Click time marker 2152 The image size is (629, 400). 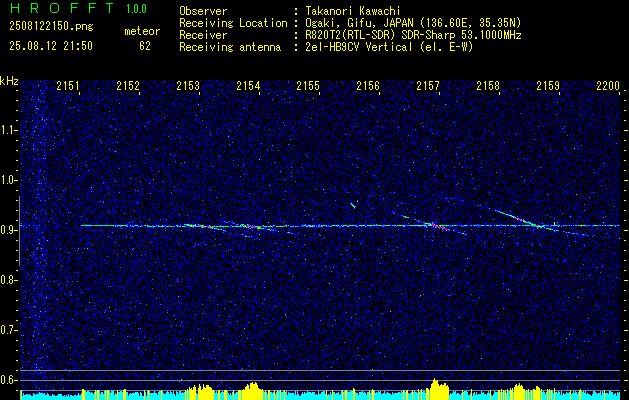[128, 85]
